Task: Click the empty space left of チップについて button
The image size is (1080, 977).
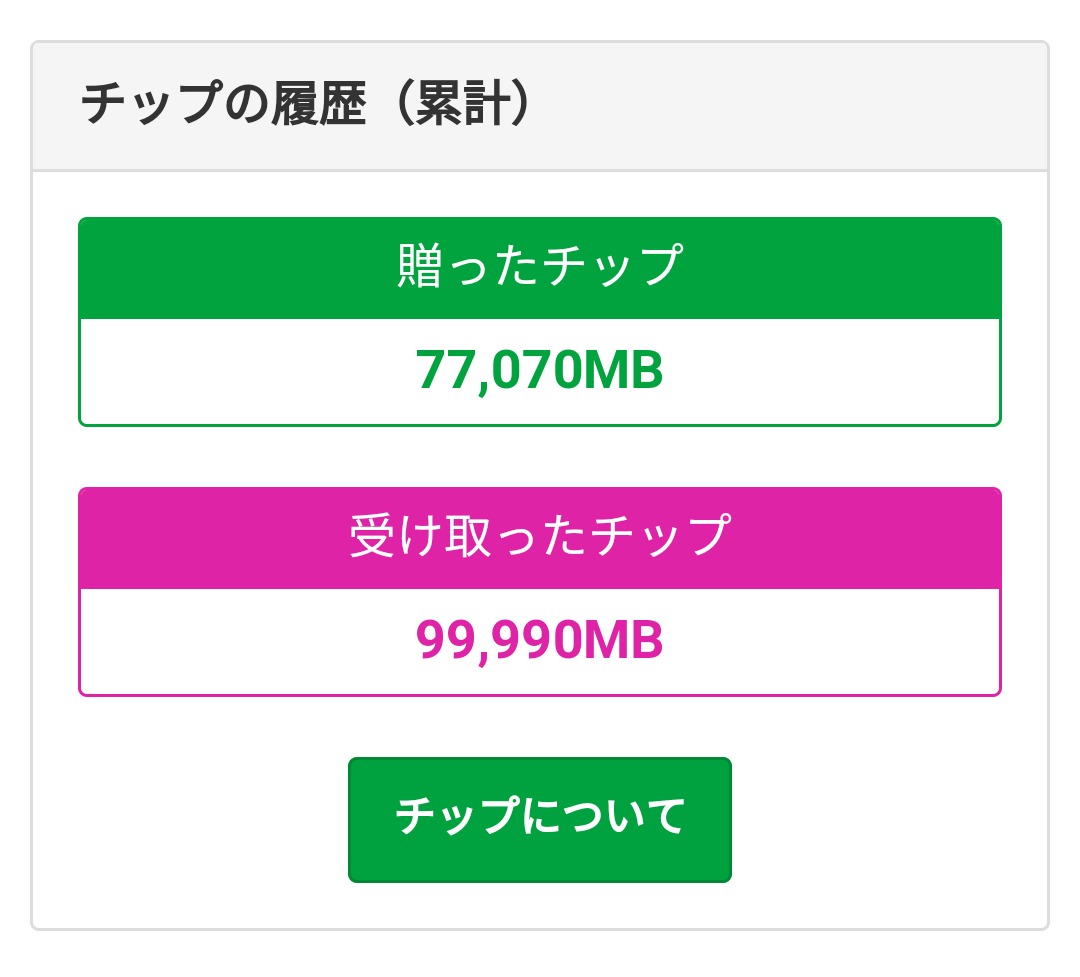Action: 200,819
